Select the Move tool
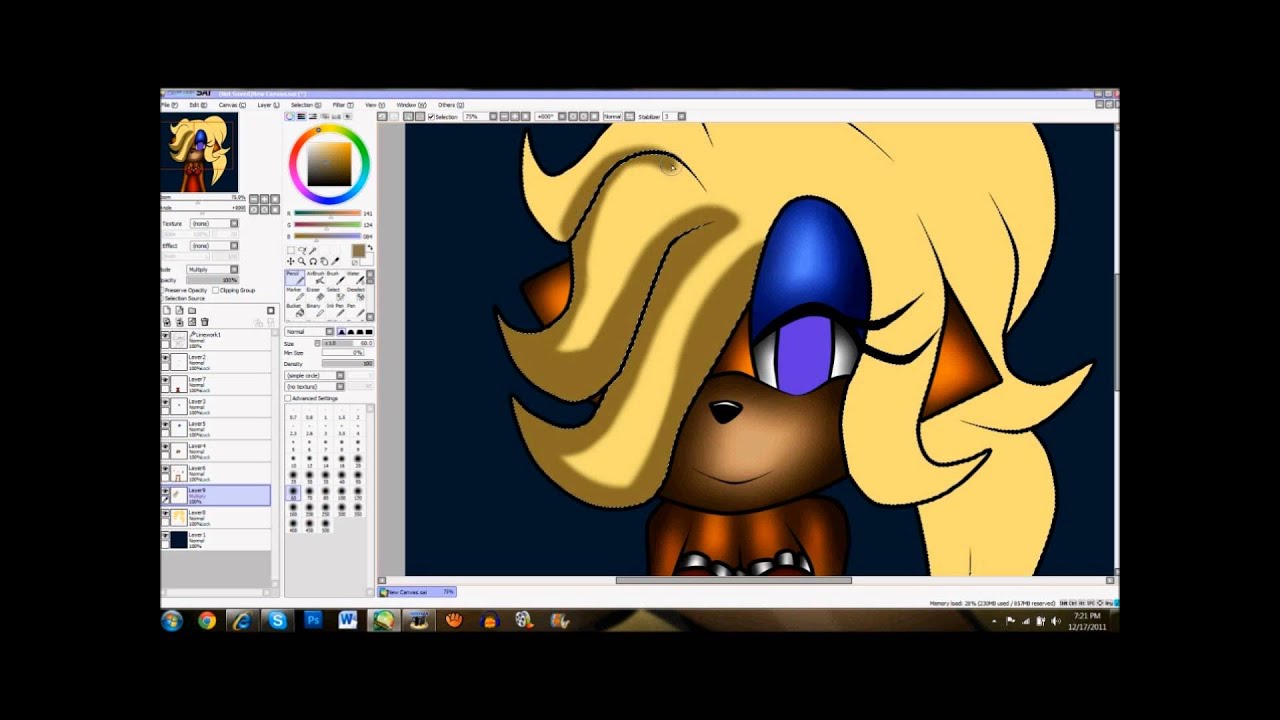 click(x=291, y=261)
